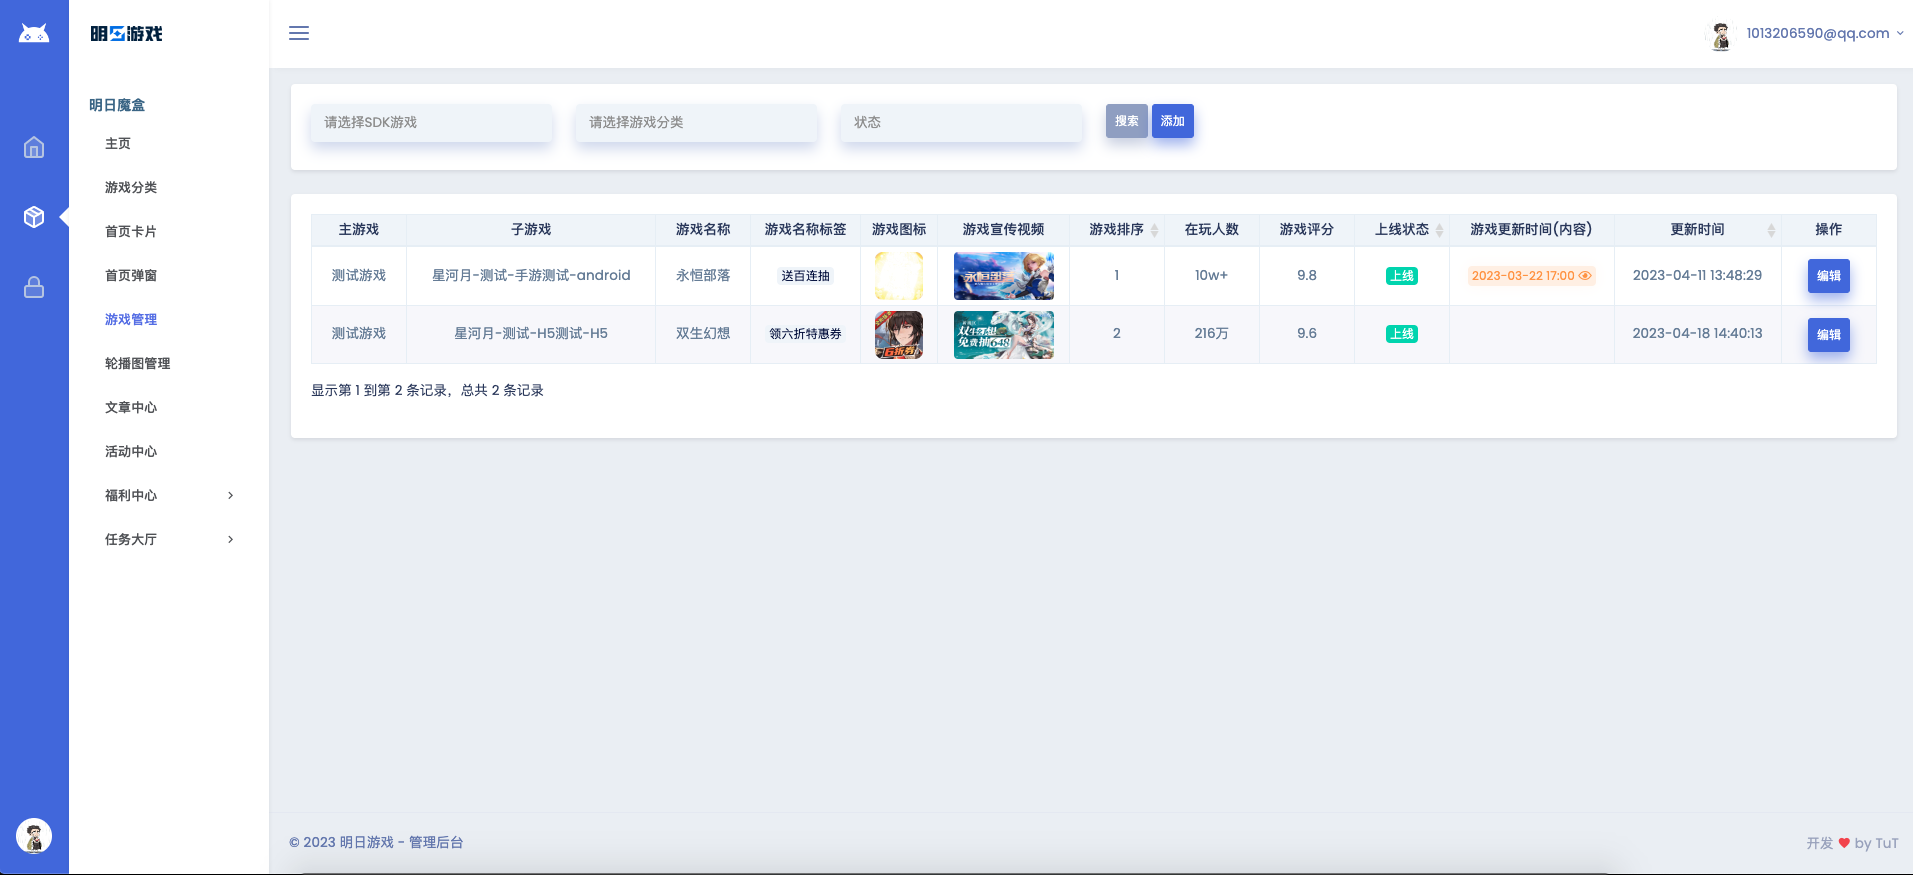Sort table by 游戏排序 column
Image resolution: width=1913 pixels, height=875 pixels.
pyautogui.click(x=1154, y=230)
